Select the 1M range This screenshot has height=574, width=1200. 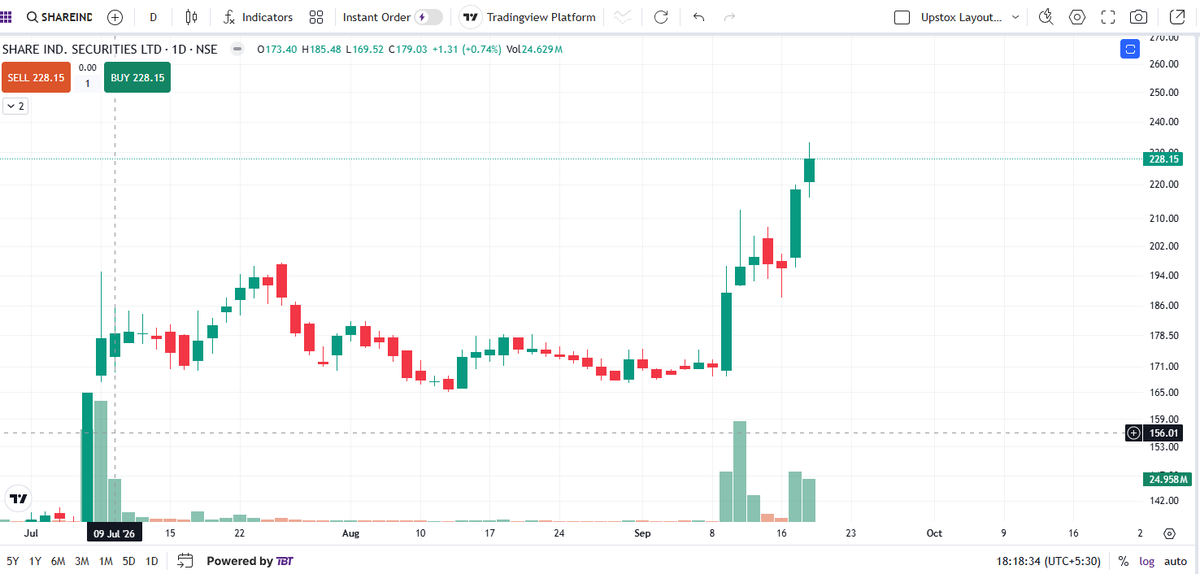106,561
